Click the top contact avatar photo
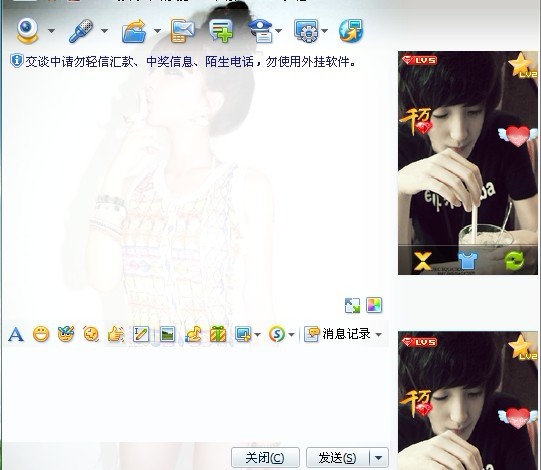Viewport: 541px width, 470px height. [x=468, y=163]
